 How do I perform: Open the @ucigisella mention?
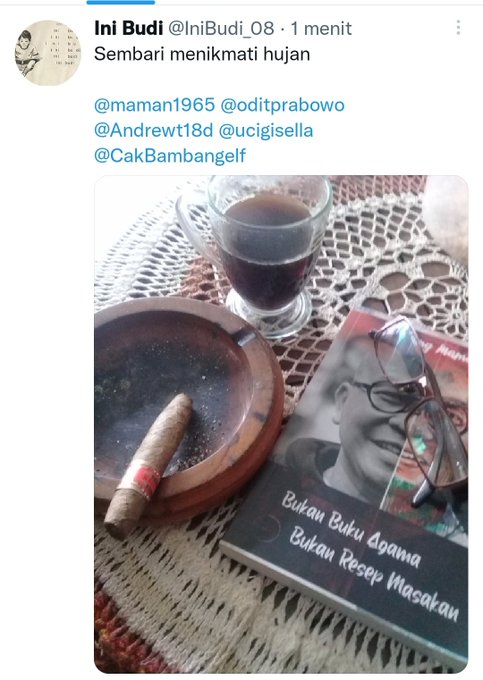click(266, 131)
